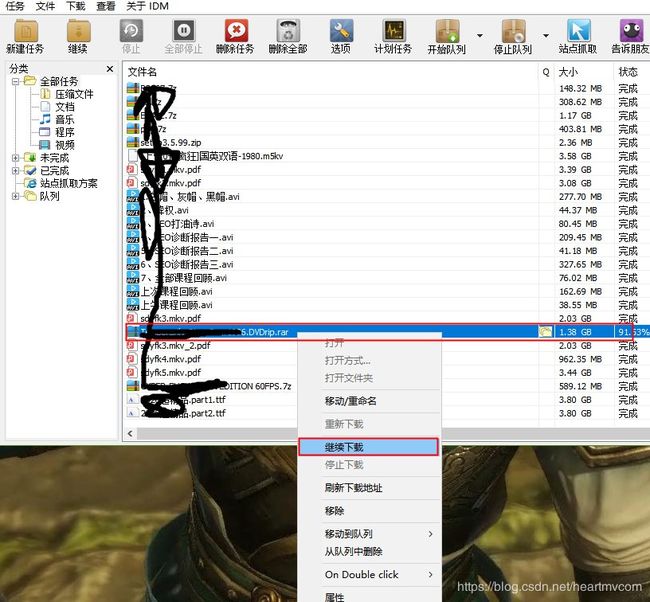Choose 属性 in context menu
Viewport: 650px width, 602px height.
pyautogui.click(x=368, y=597)
